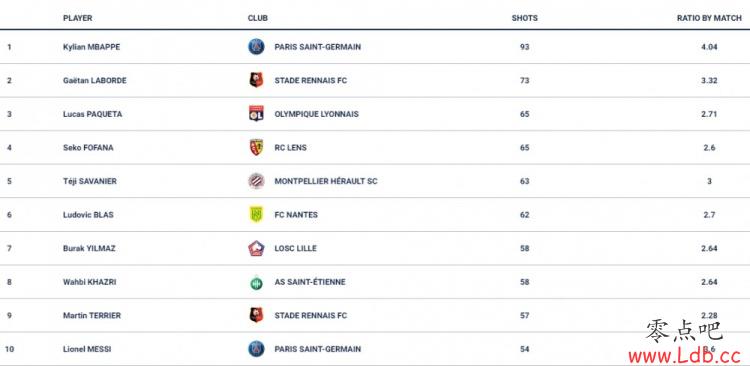Click the Olympique Lyonnais club crest
This screenshot has height=366, width=750.
click(x=256, y=114)
